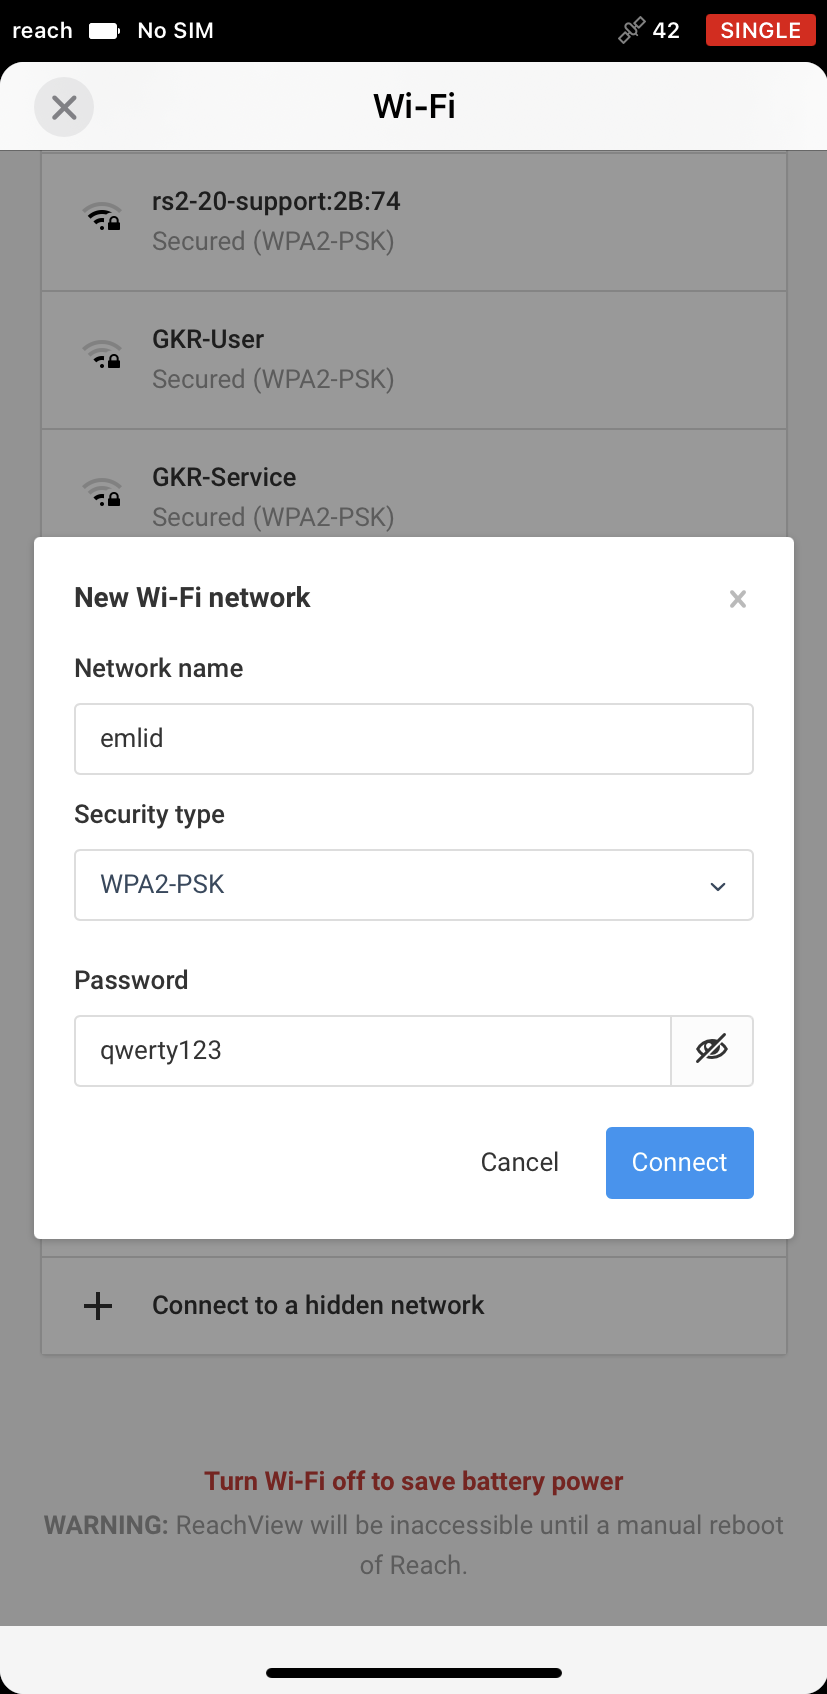The image size is (827, 1694).
Task: Click the Network name input field
Action: tap(414, 739)
